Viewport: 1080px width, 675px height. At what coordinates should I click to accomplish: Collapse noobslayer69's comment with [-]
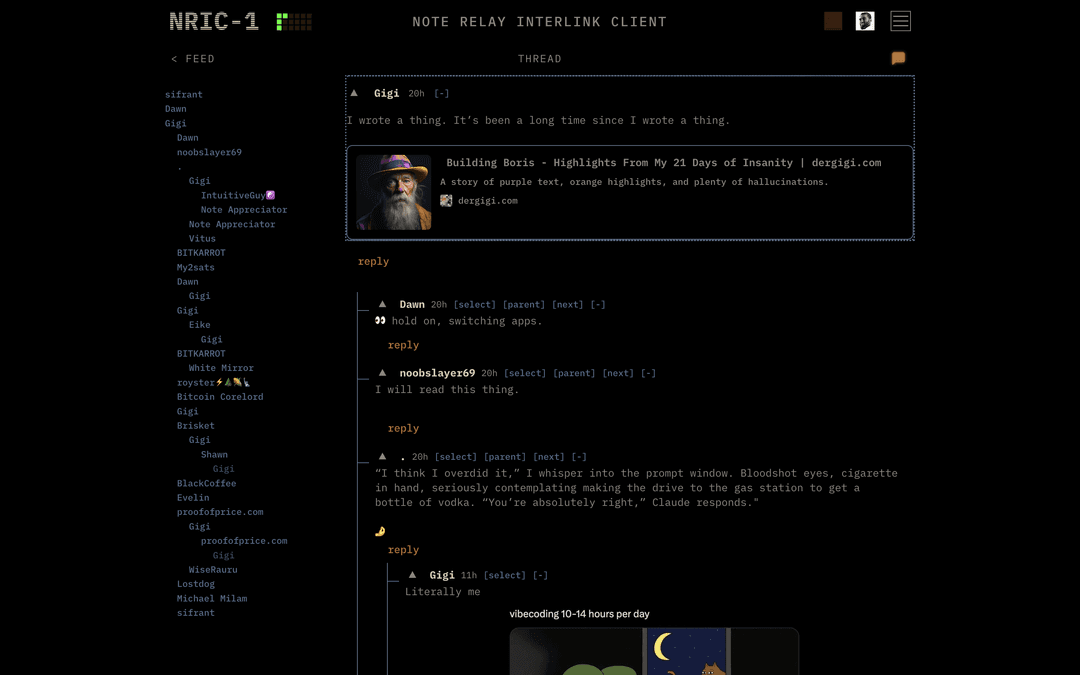648,374
